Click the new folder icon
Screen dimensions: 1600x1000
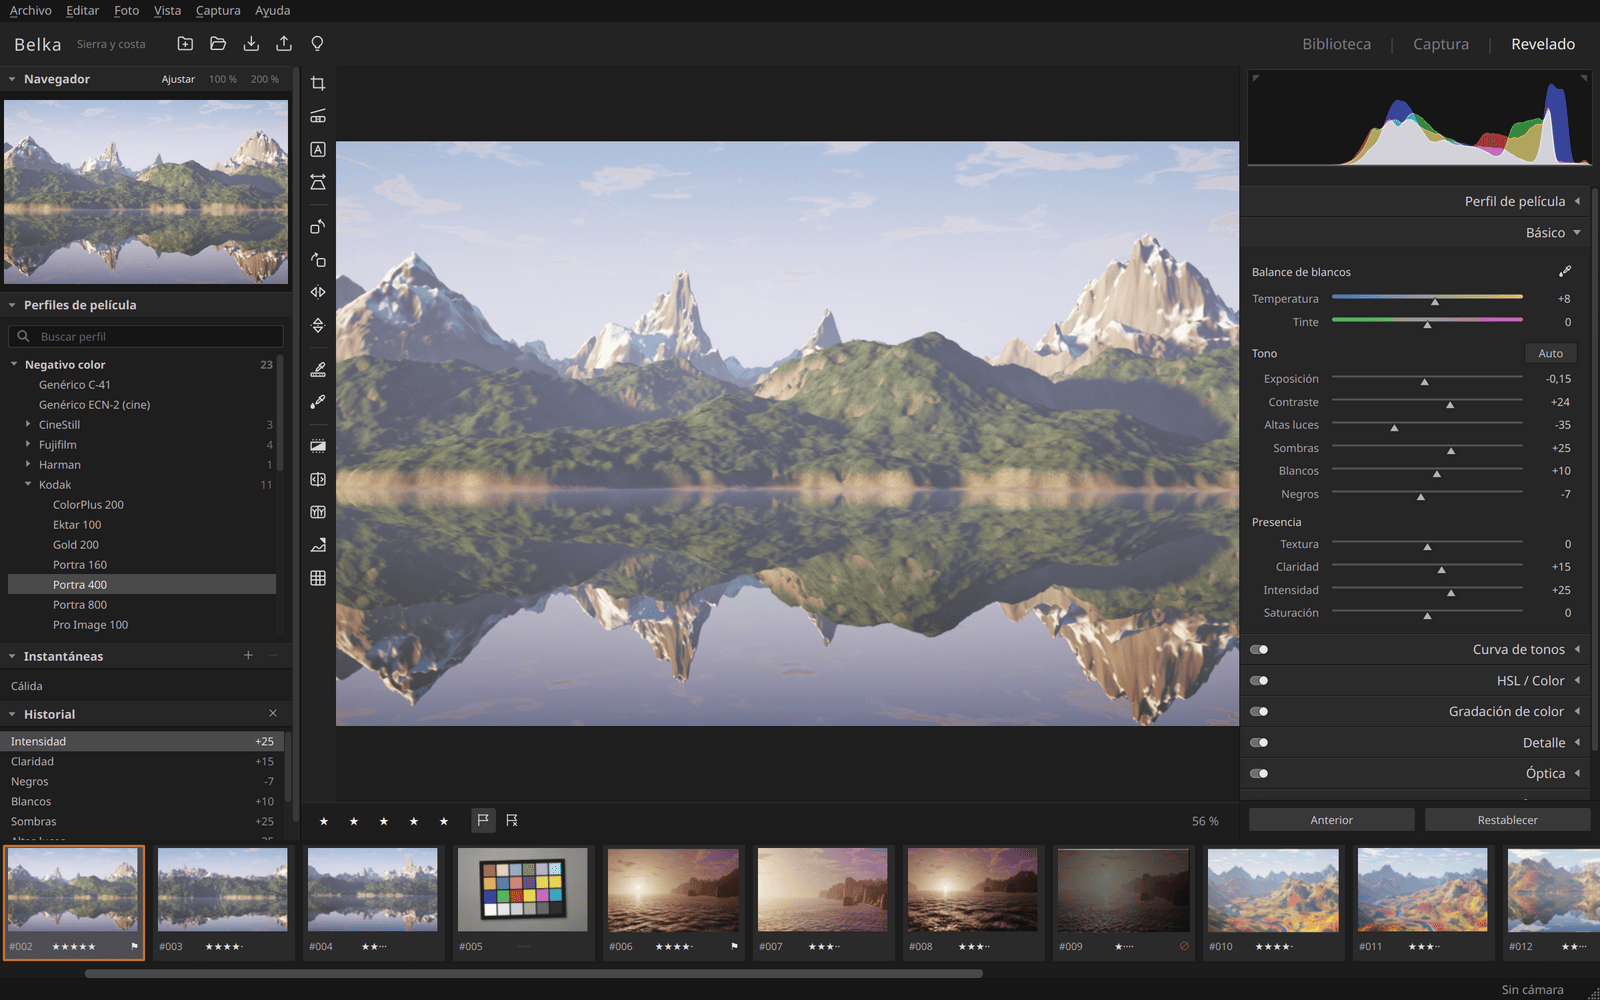tap(185, 43)
